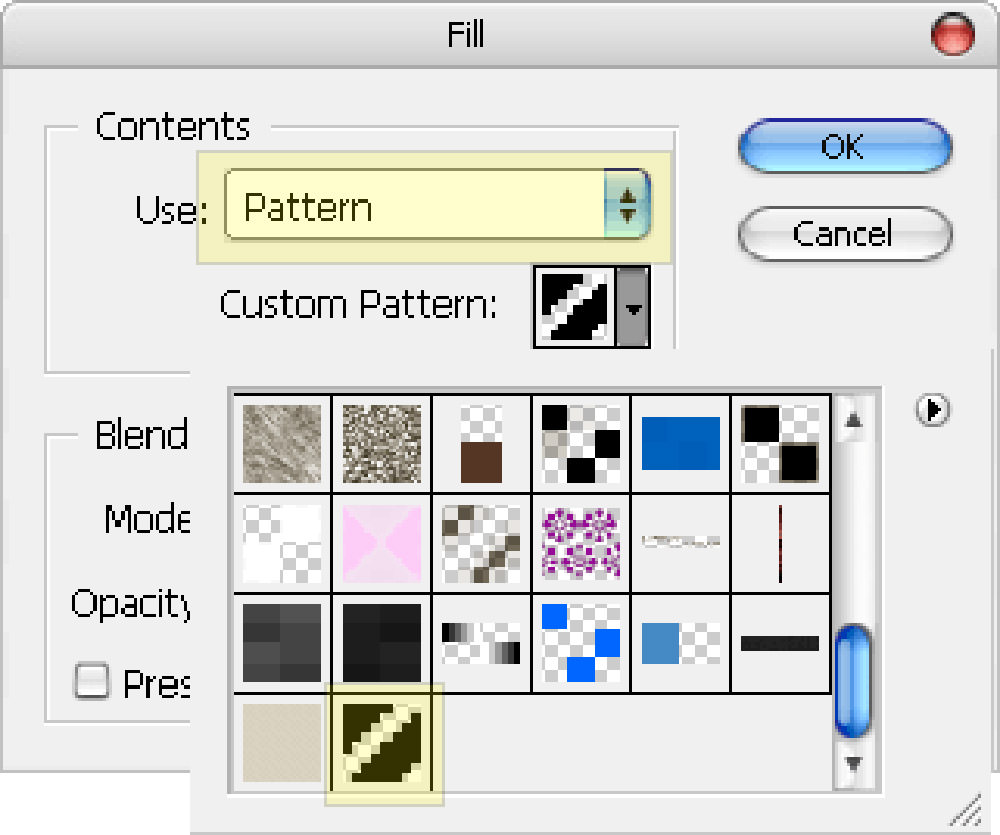Select the black and white diagonal stripe pattern
This screenshot has width=1000, height=835.
point(381,743)
